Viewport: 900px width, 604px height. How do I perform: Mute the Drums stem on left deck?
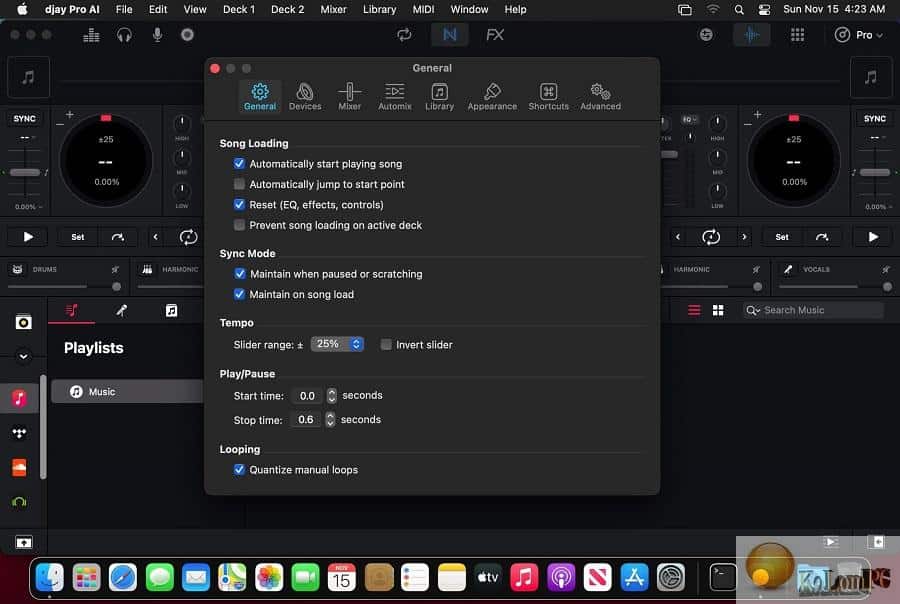point(115,269)
